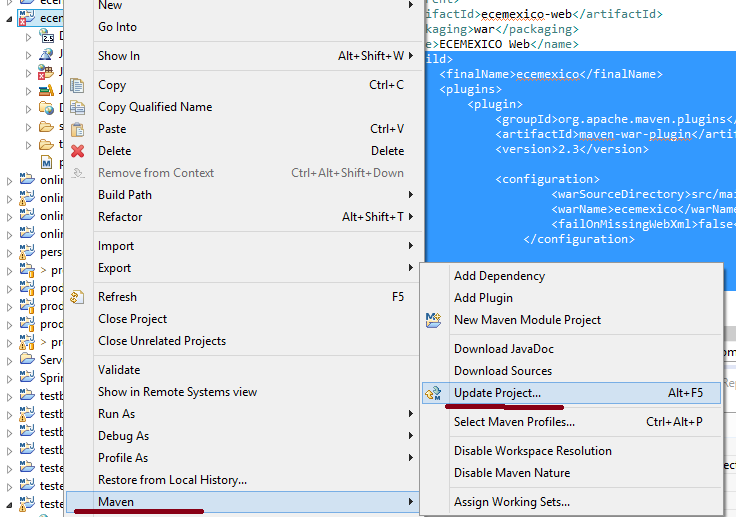736x517 pixels.
Task: Click the Build Path submenu arrow
Action: pyautogui.click(x=411, y=195)
